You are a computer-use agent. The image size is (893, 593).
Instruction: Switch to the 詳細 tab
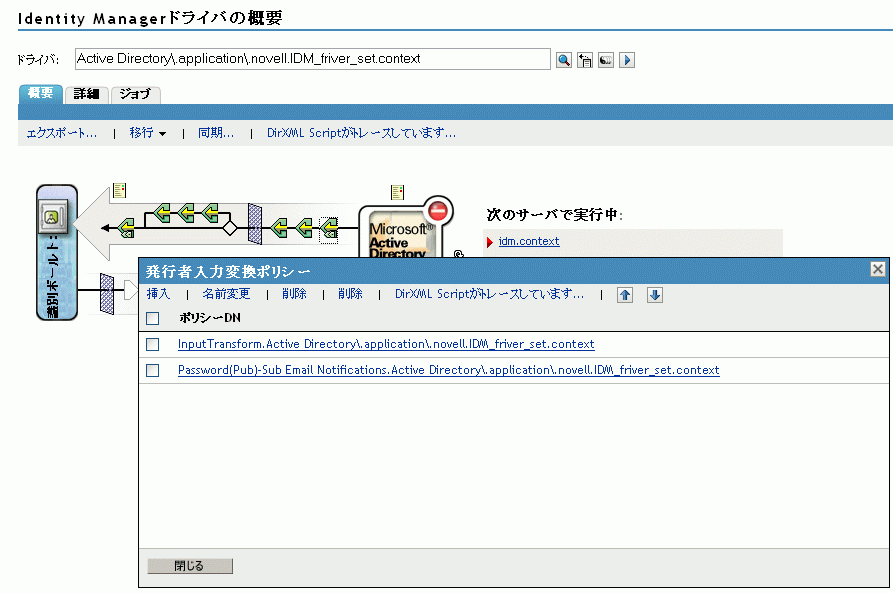click(86, 94)
